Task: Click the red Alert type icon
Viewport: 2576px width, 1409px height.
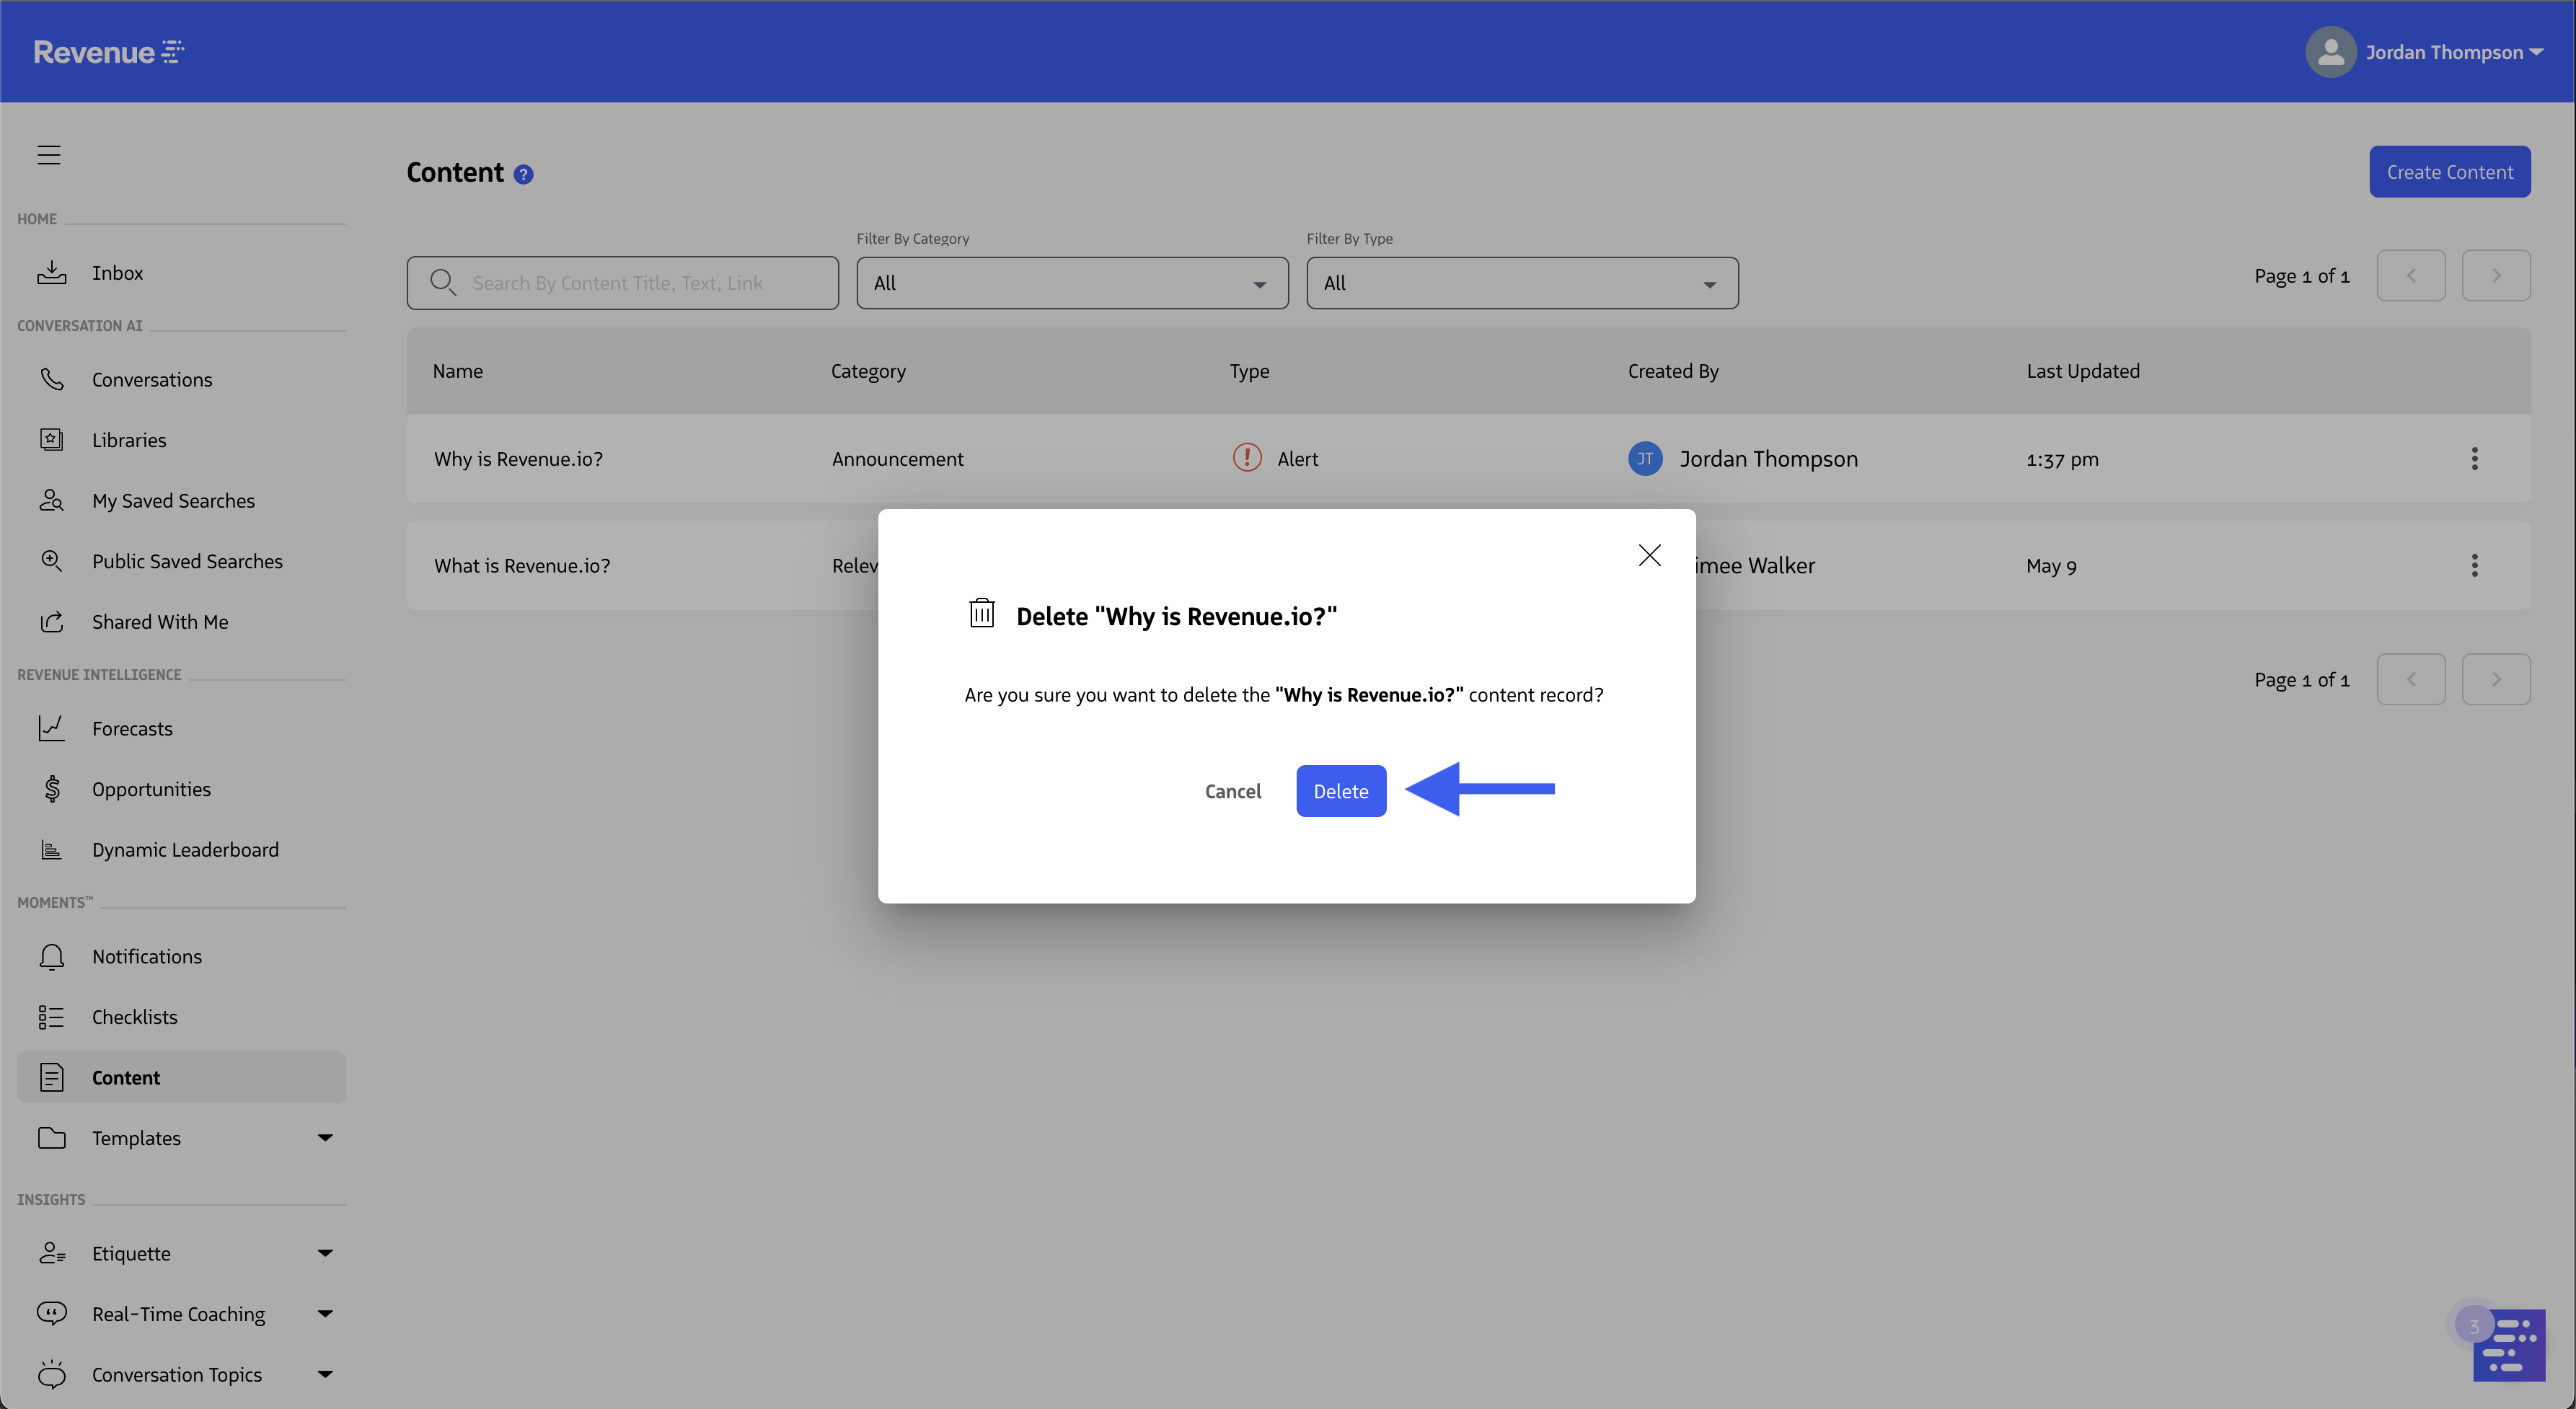Action: coord(1247,458)
